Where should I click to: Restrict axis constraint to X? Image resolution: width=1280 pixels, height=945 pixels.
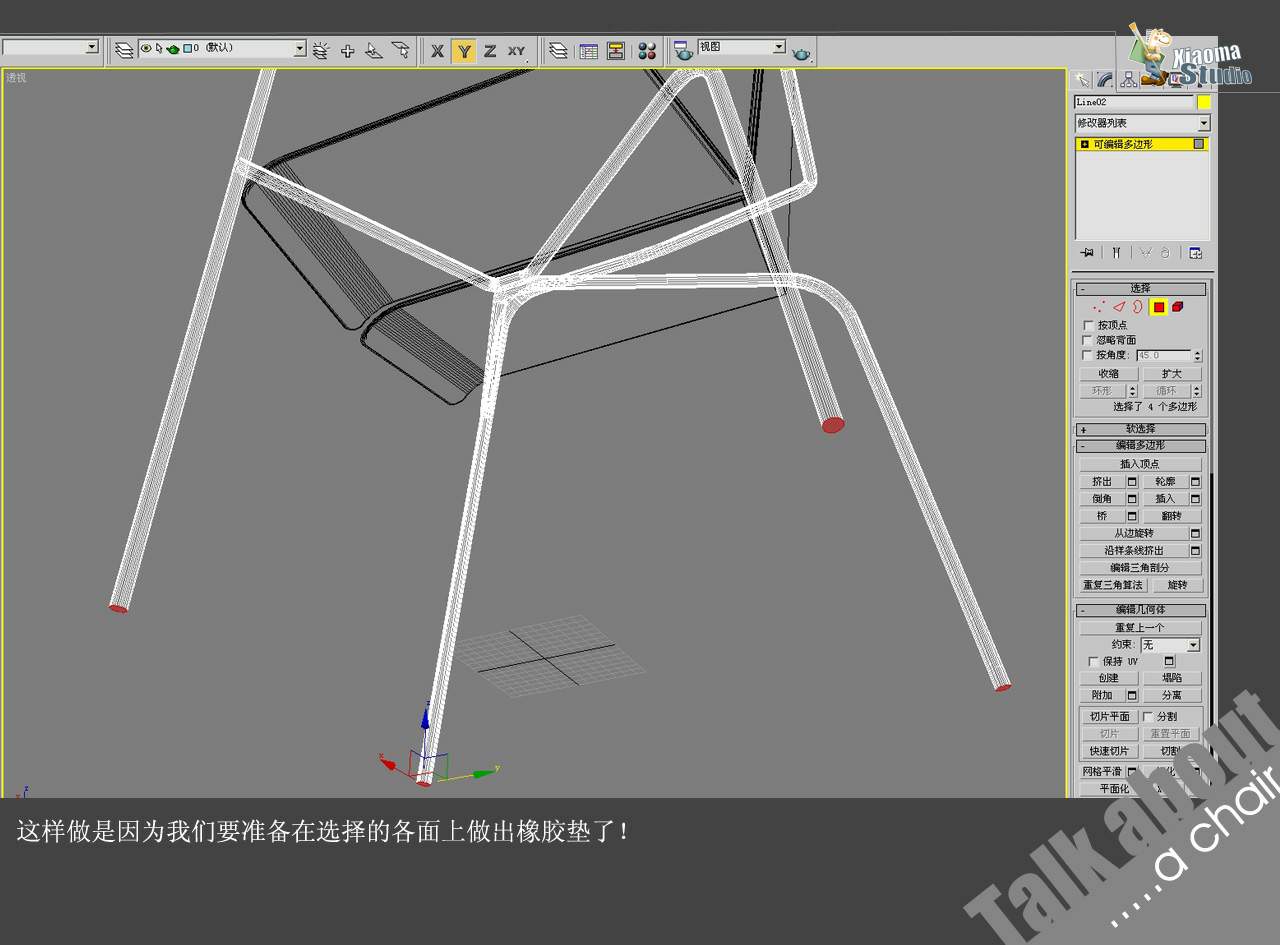coord(437,51)
